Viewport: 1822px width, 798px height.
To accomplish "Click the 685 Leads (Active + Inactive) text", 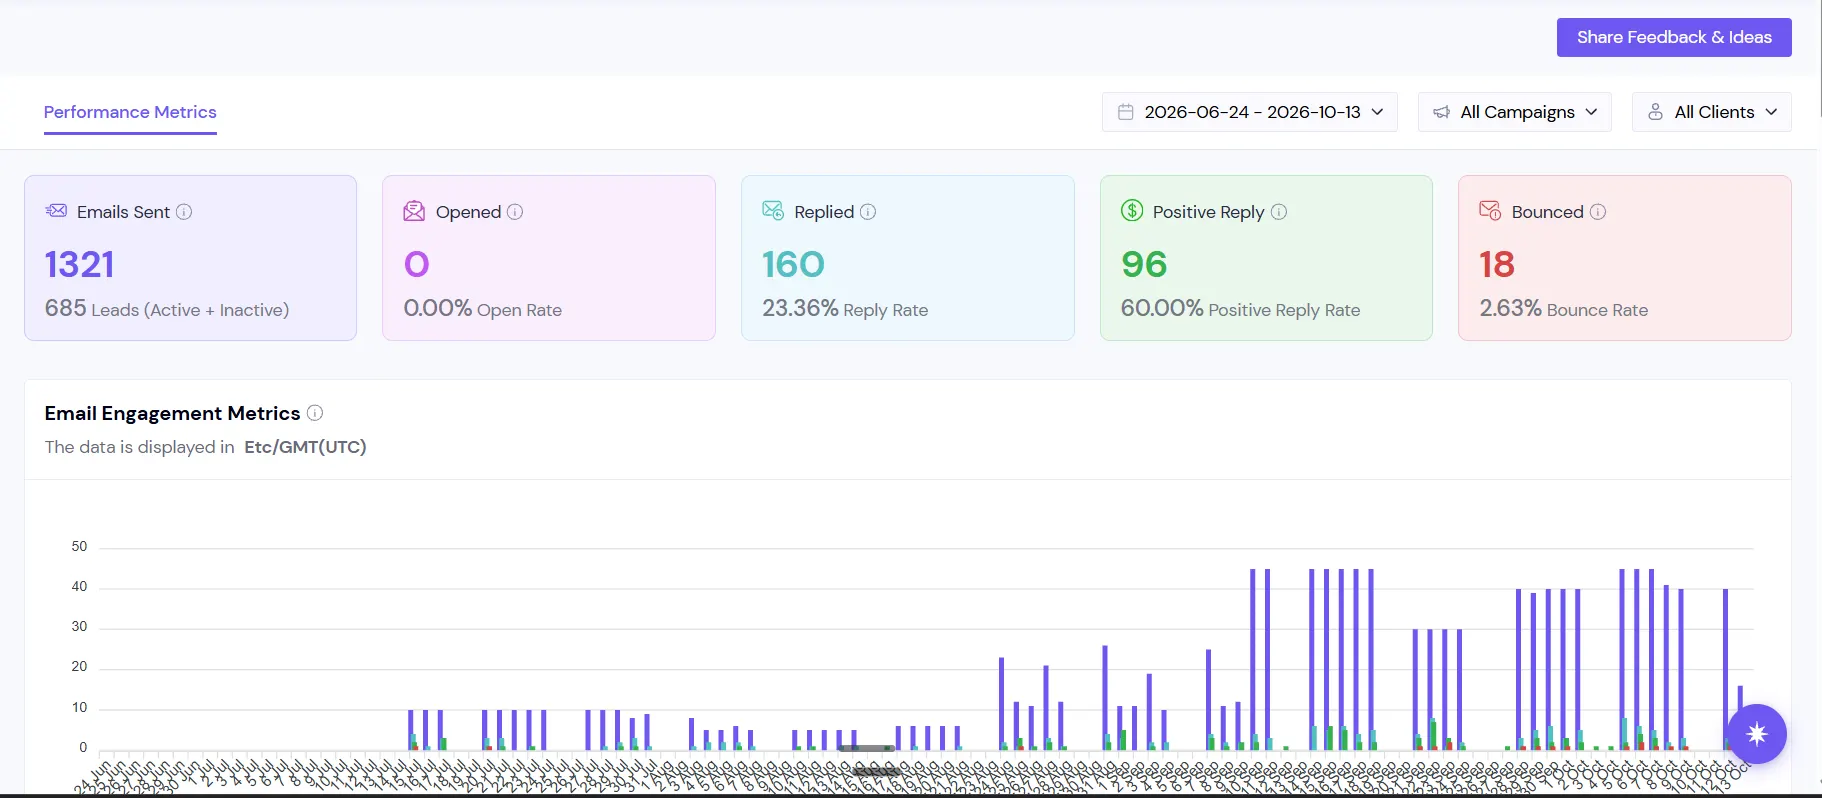I will [x=167, y=309].
